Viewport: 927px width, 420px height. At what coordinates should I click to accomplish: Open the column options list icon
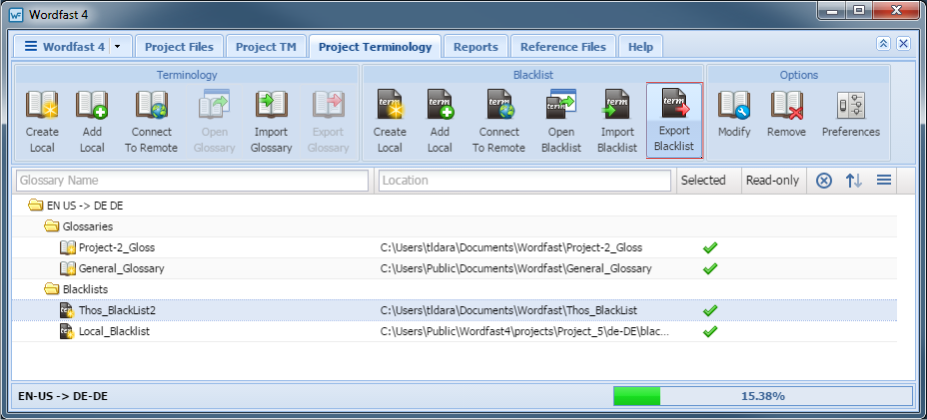[884, 180]
